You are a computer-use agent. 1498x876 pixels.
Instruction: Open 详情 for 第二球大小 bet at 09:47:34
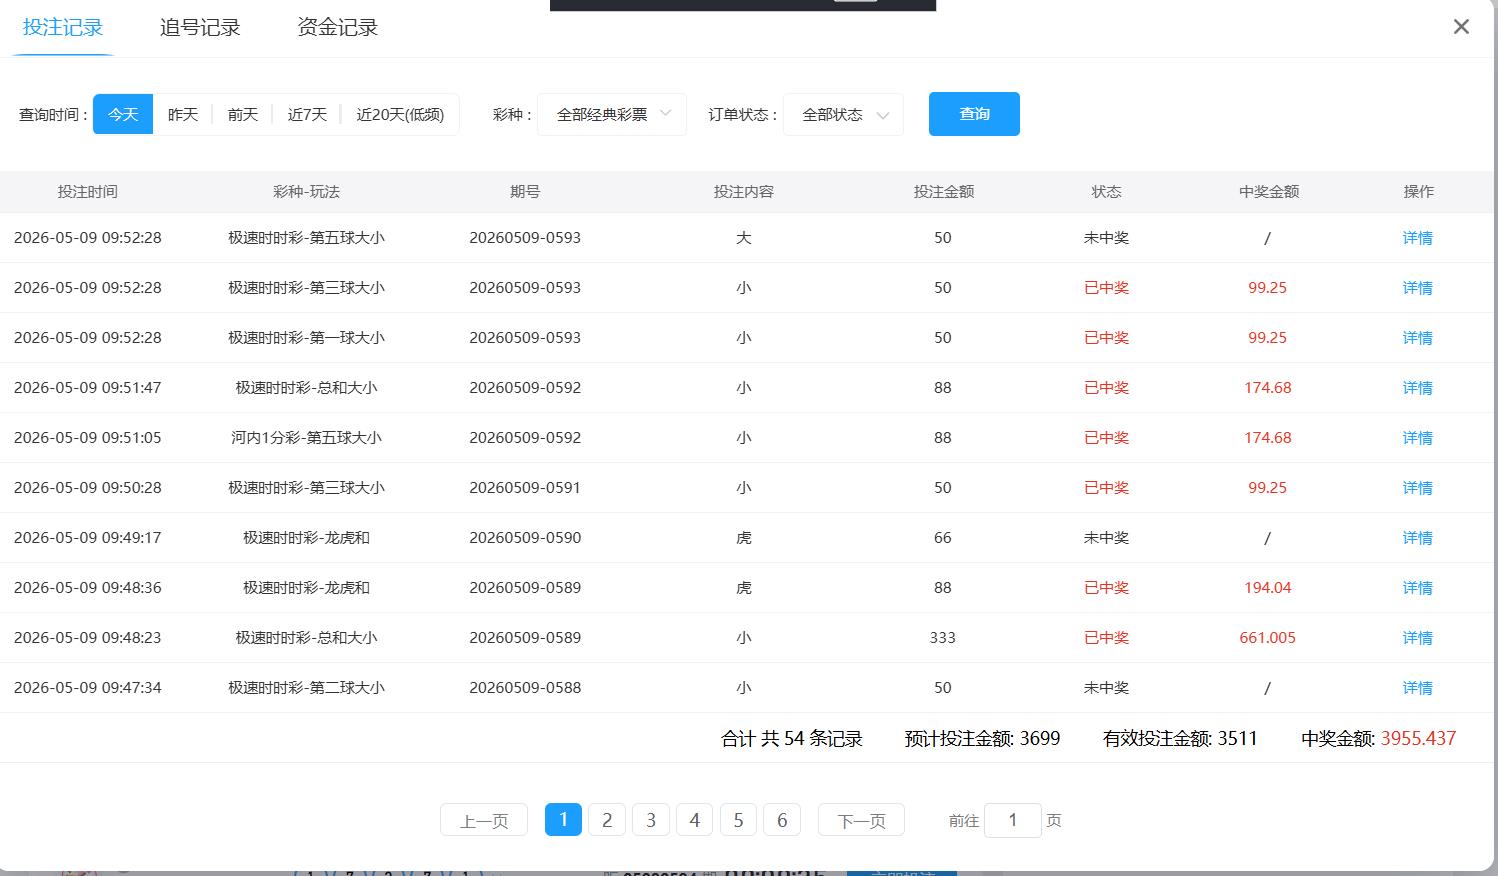1417,688
